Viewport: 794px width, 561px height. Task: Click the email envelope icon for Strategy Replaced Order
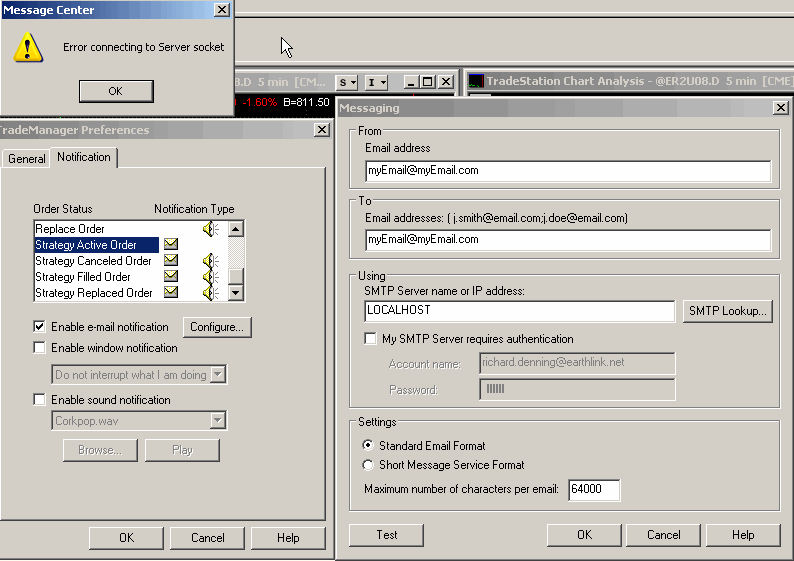[x=171, y=292]
